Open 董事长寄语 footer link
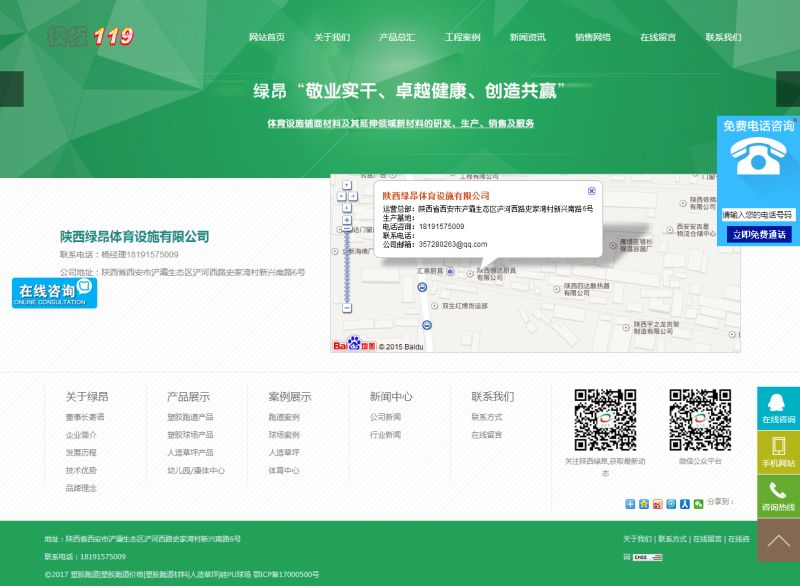 click(x=85, y=417)
